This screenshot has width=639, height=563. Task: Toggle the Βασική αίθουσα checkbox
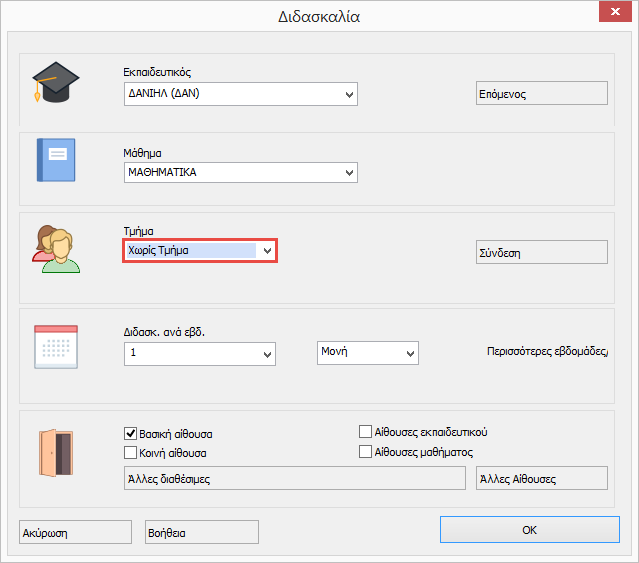(x=130, y=434)
